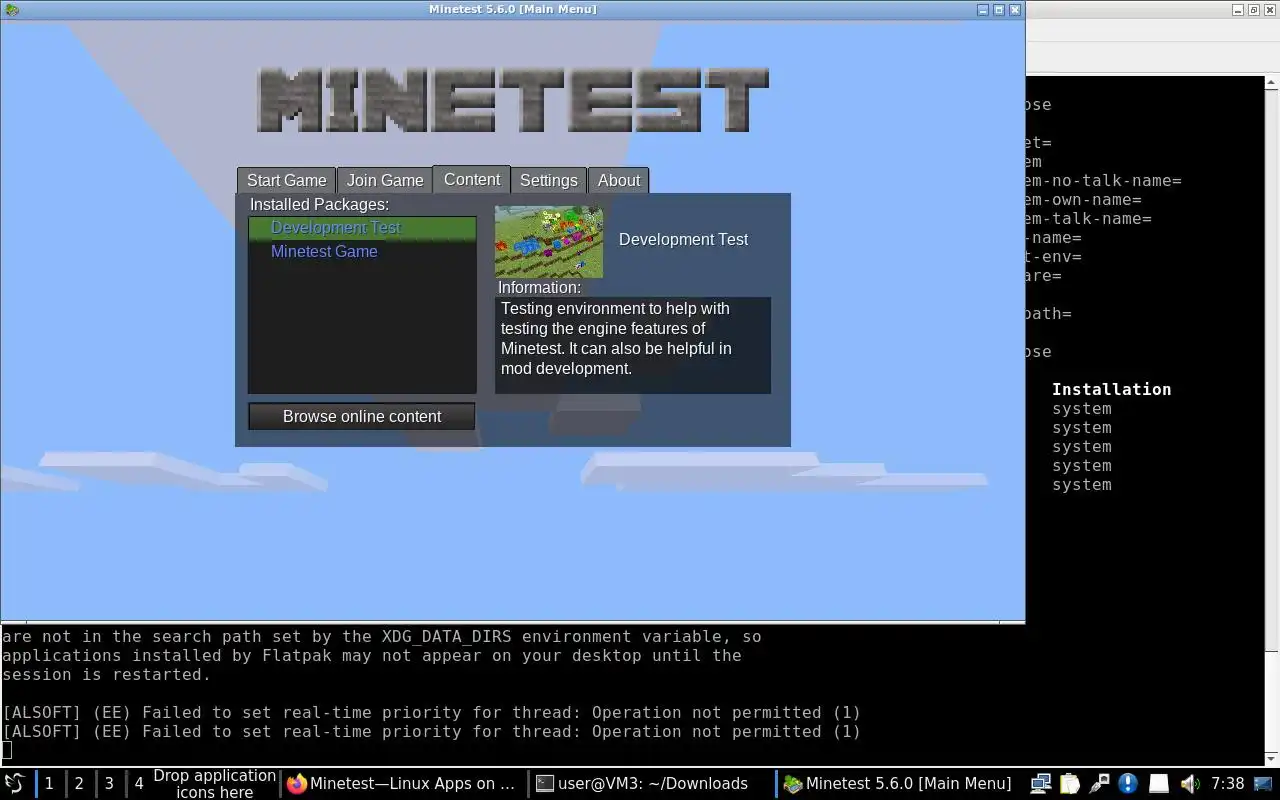Click the package Information description text box

click(633, 345)
